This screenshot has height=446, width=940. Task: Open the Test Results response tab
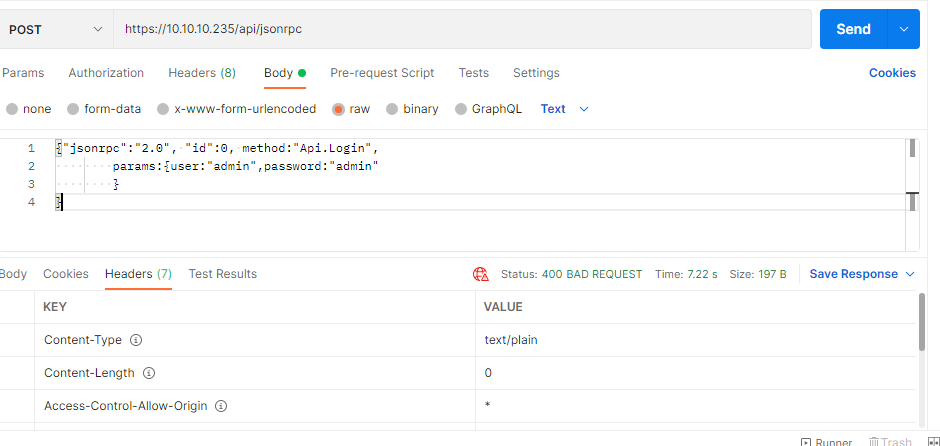click(x=223, y=274)
